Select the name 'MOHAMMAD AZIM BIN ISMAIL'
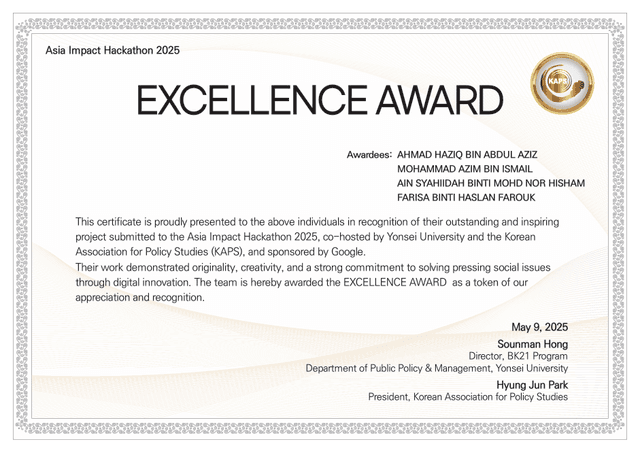Screen dimensions: 640x452 coord(465,169)
